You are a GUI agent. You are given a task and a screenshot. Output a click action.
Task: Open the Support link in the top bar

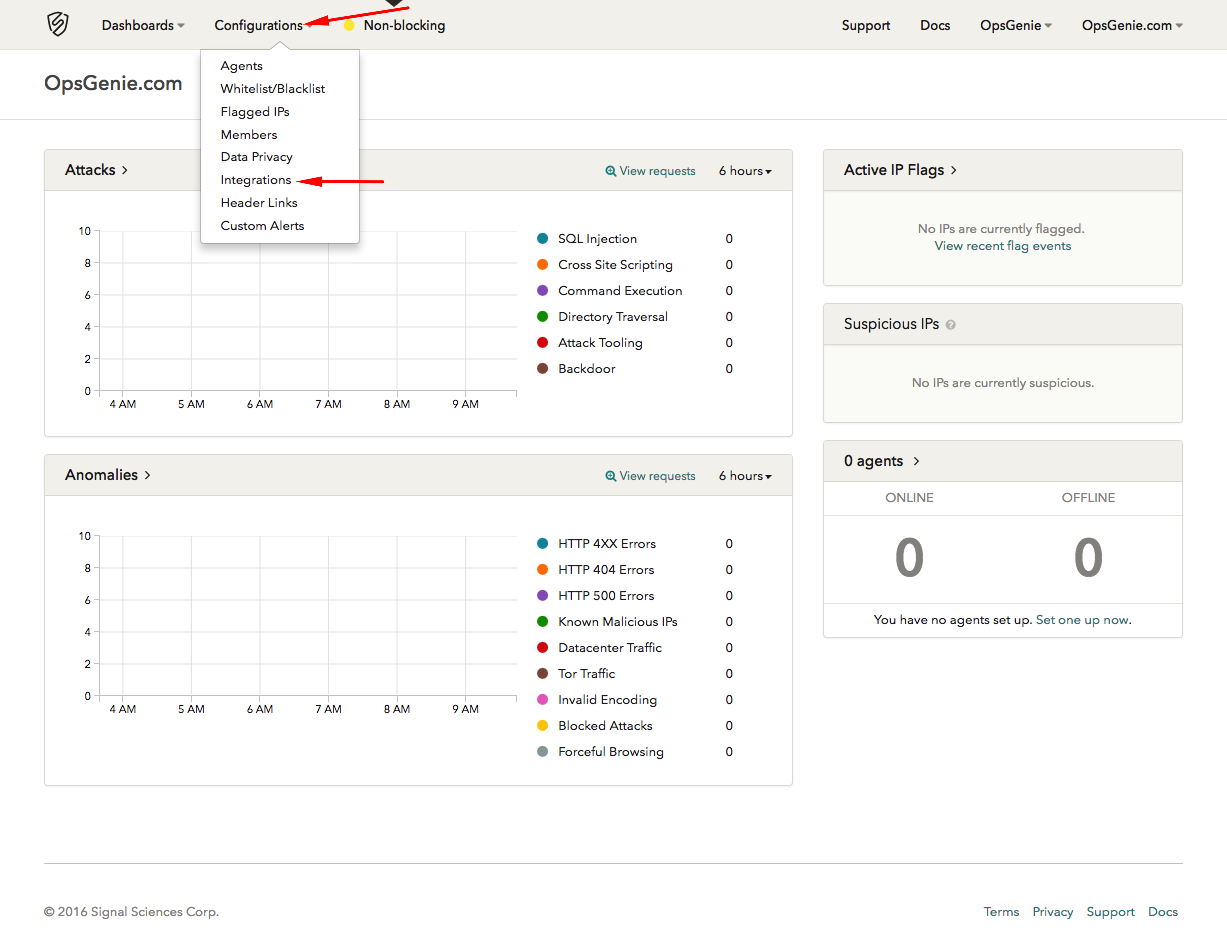pyautogui.click(x=866, y=26)
